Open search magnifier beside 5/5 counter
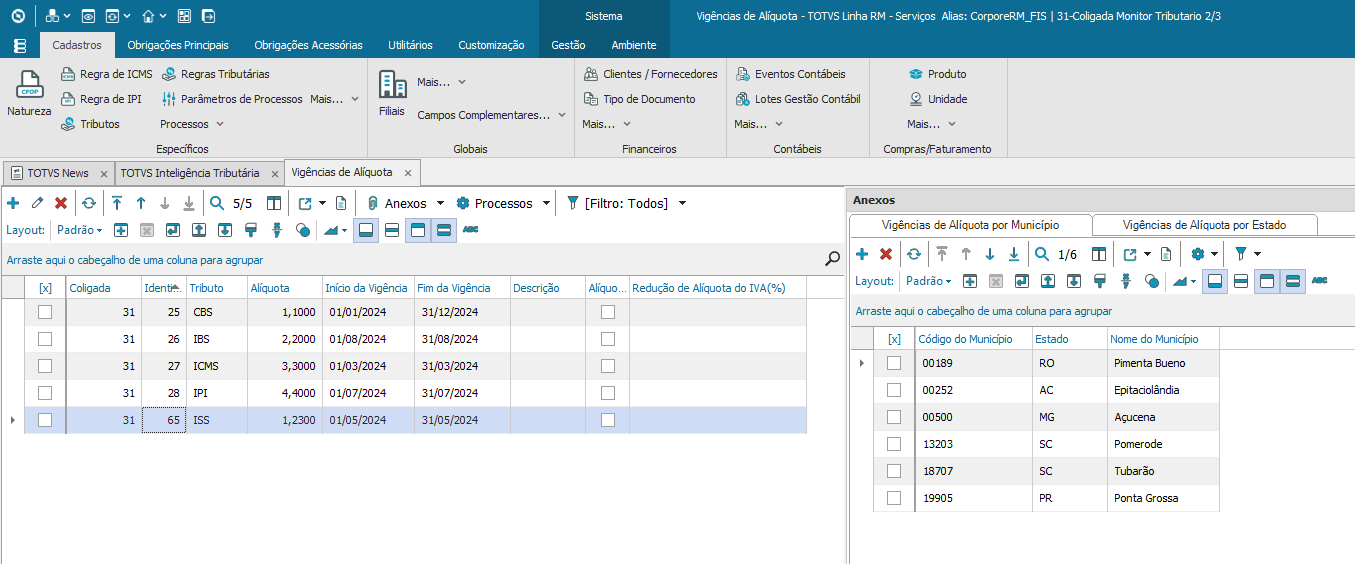This screenshot has width=1355, height=564. point(217,203)
